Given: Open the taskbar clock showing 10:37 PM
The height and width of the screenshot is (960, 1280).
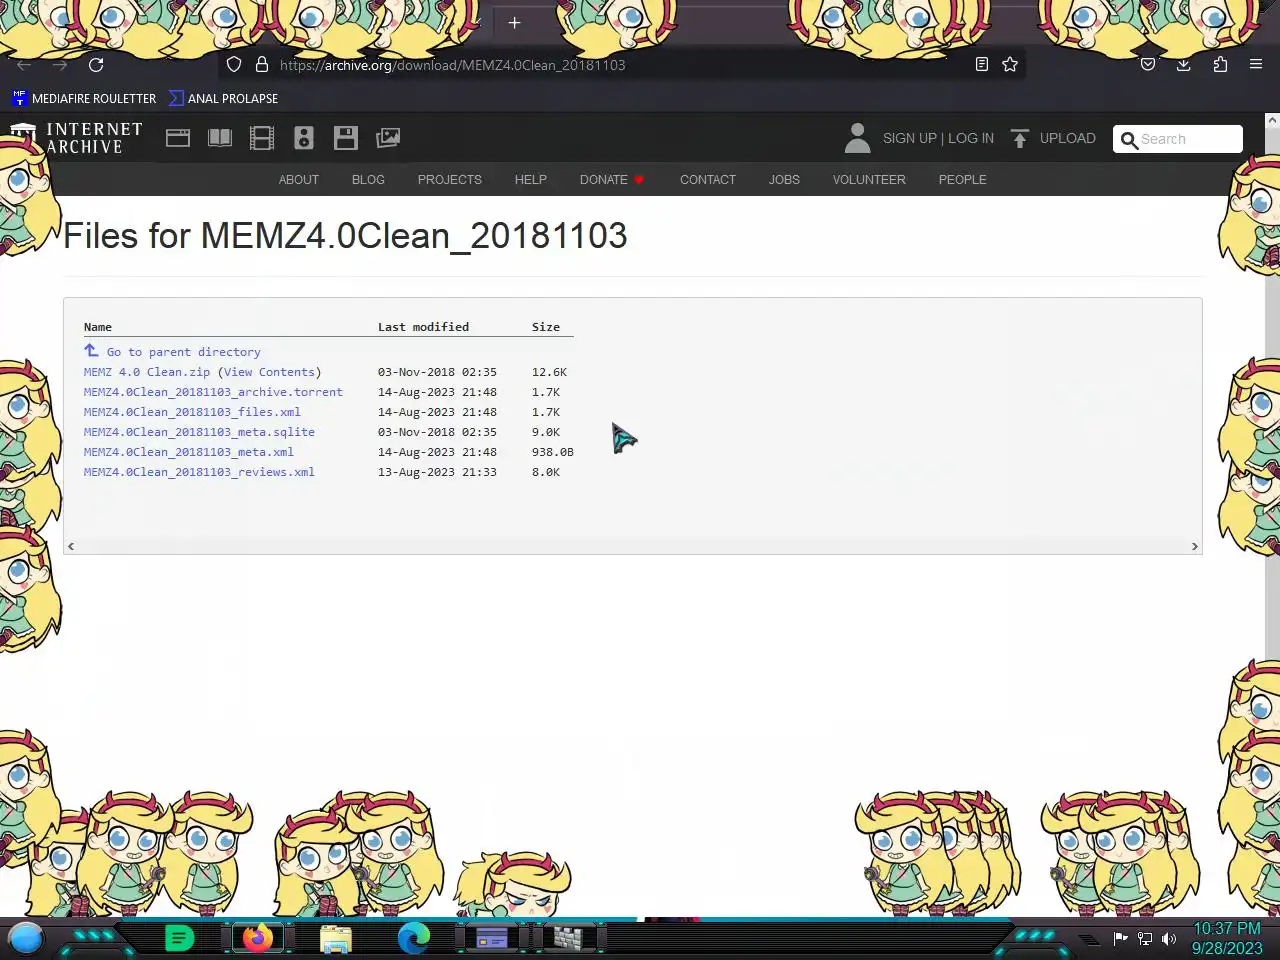Looking at the screenshot, I should tap(1227, 938).
